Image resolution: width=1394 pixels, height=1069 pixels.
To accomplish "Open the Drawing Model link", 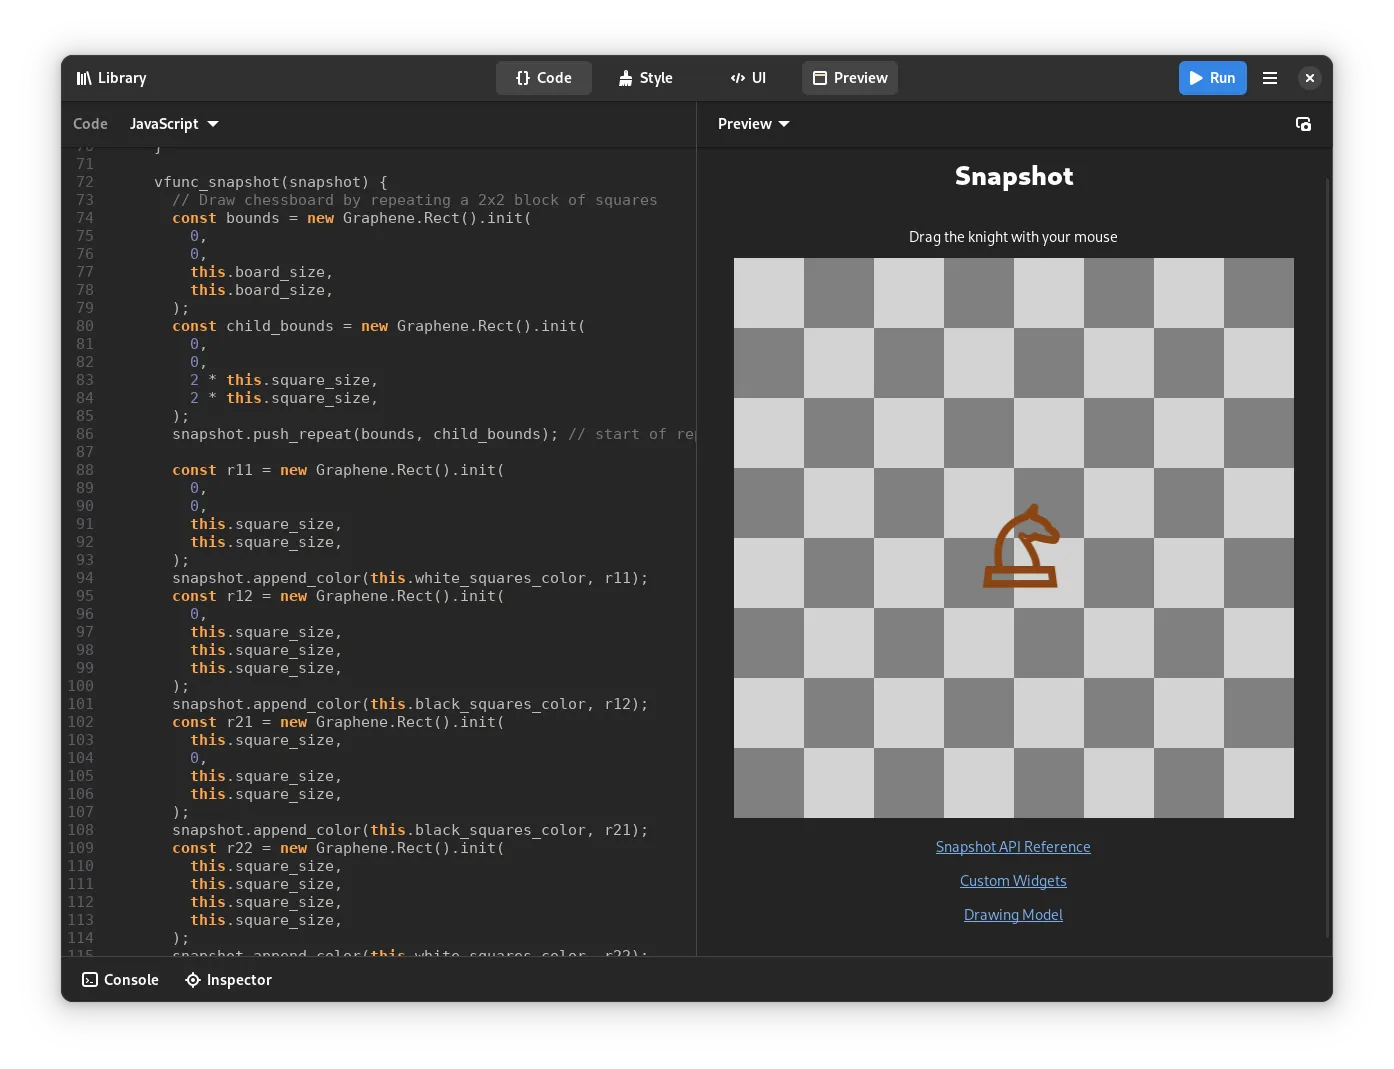I will tap(1013, 915).
